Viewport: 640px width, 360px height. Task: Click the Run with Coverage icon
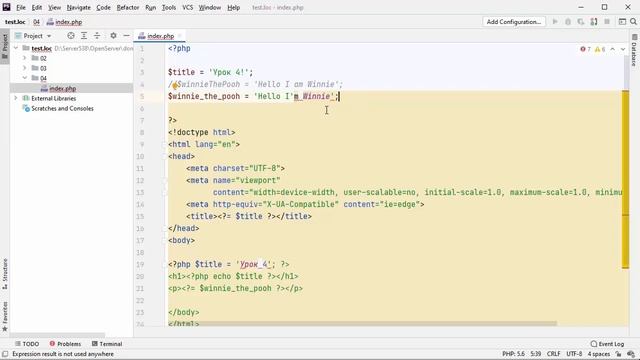point(580,22)
